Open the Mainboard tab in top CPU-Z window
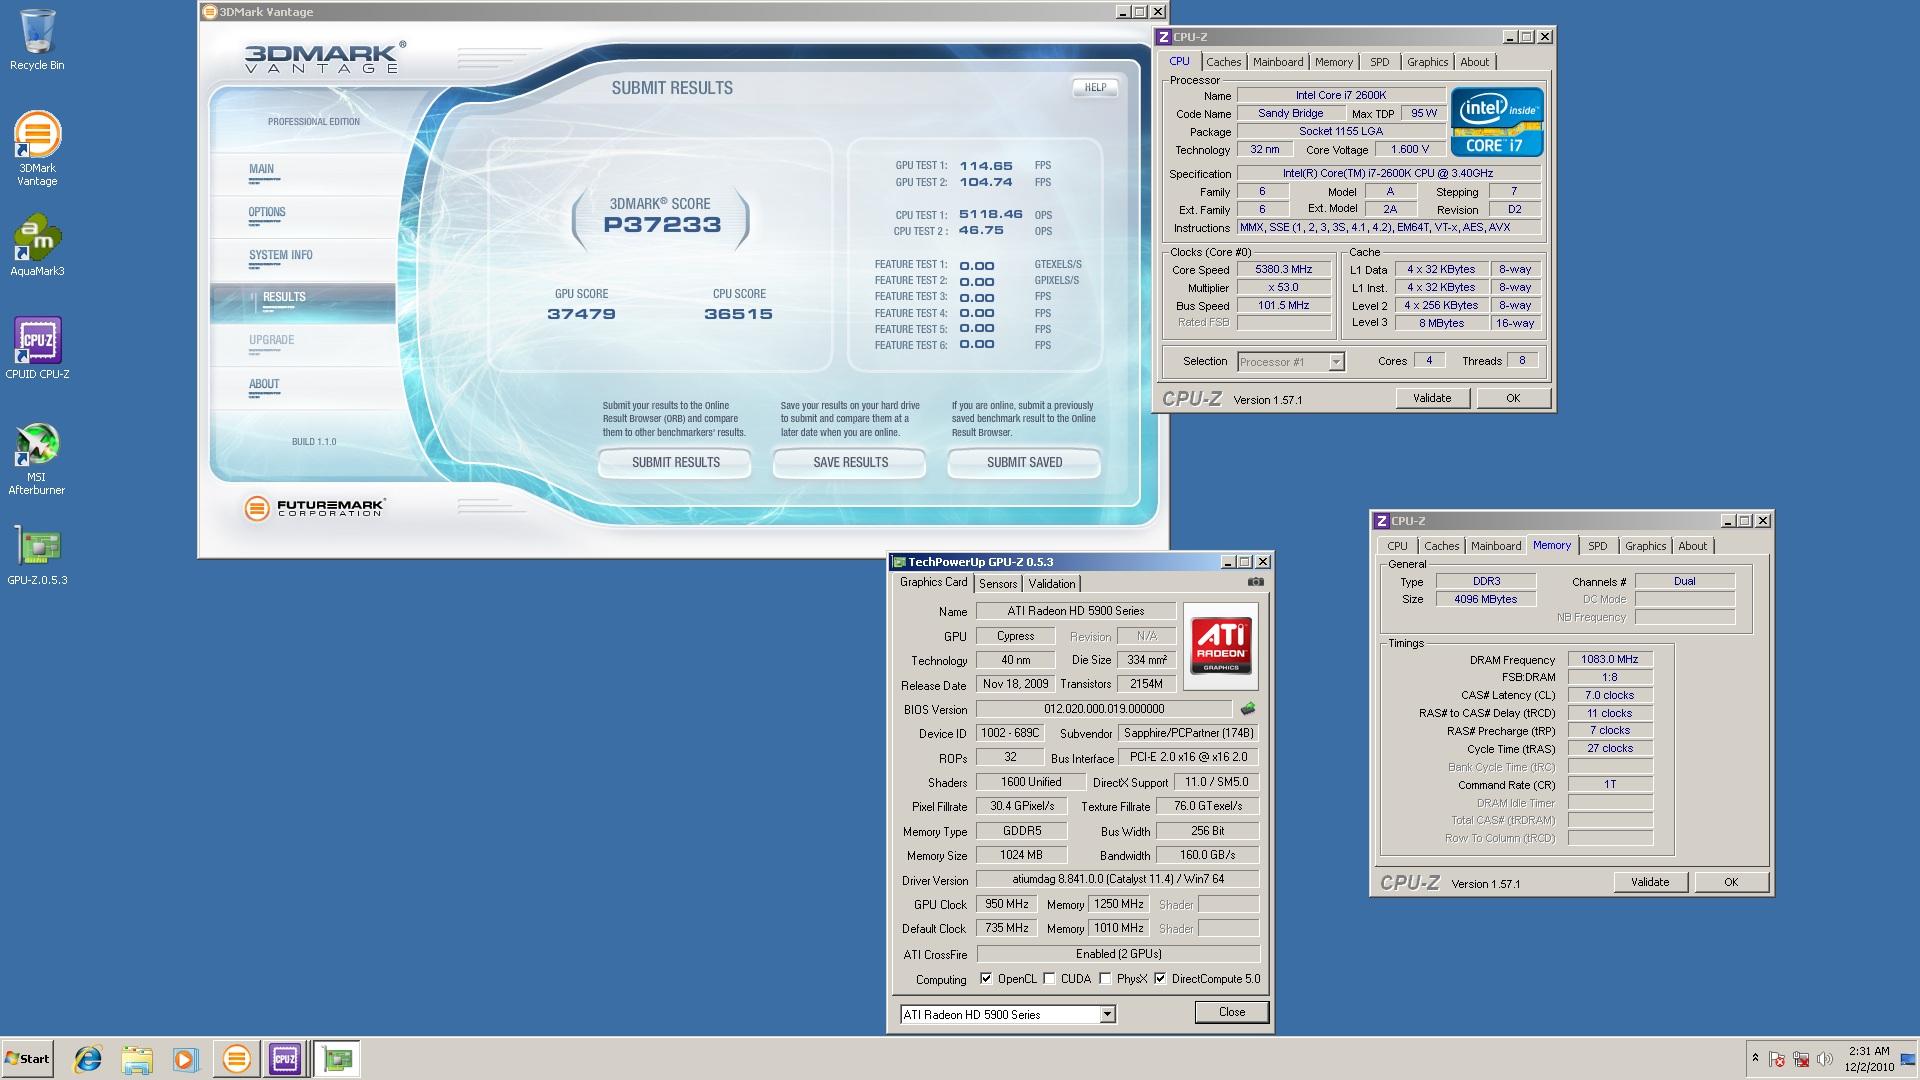 [1278, 62]
